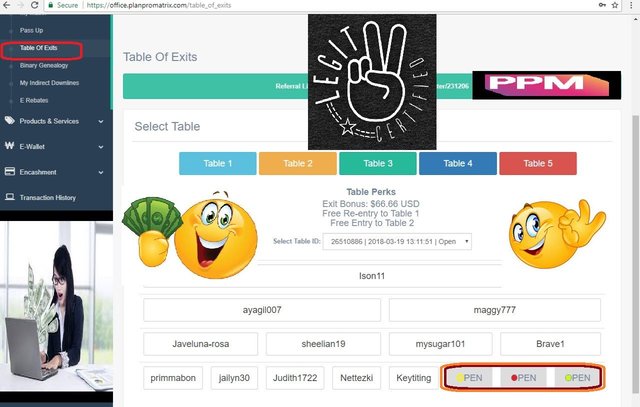
Task: Reload the page with the browser refresh icon
Action: pos(35,5)
